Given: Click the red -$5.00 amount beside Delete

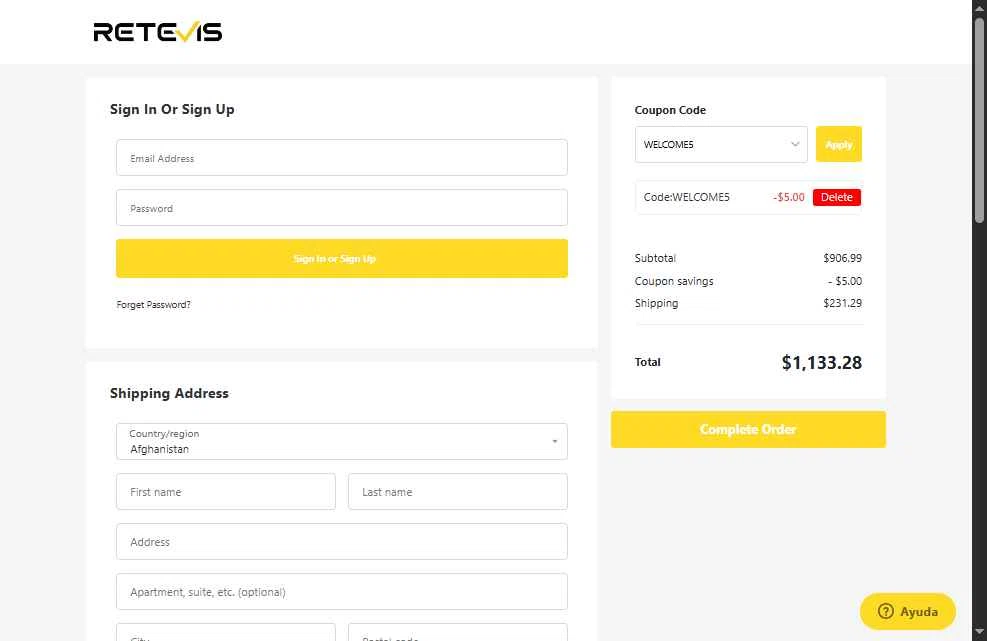Looking at the screenshot, I should click(x=789, y=197).
